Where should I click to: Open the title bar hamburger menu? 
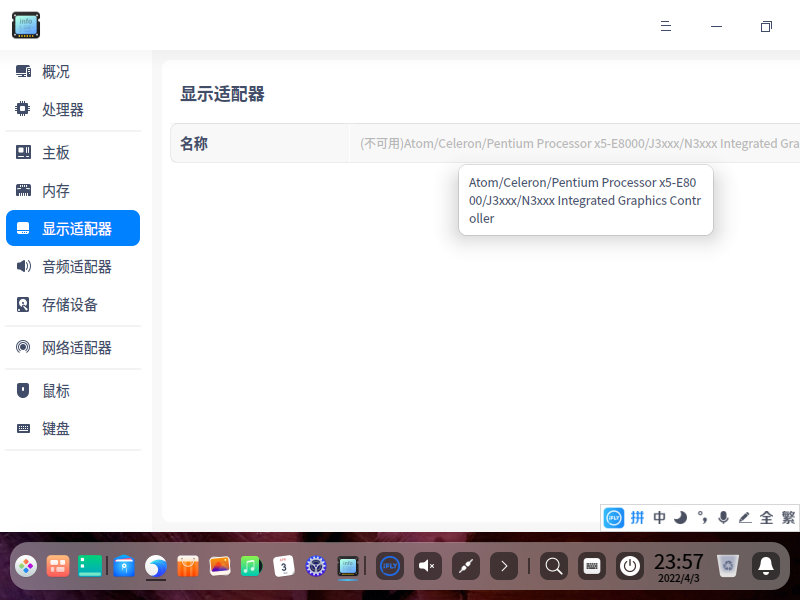(666, 26)
